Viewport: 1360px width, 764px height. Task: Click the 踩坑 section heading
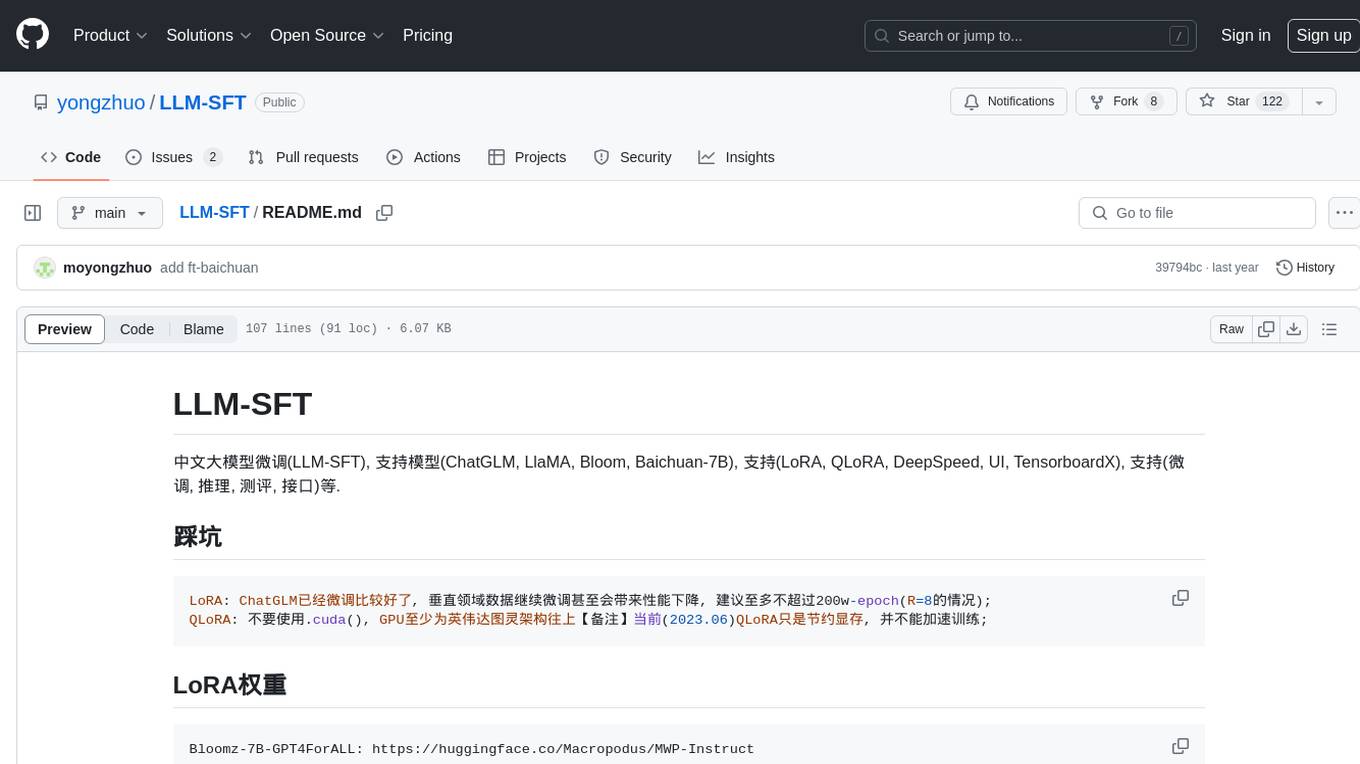(198, 537)
